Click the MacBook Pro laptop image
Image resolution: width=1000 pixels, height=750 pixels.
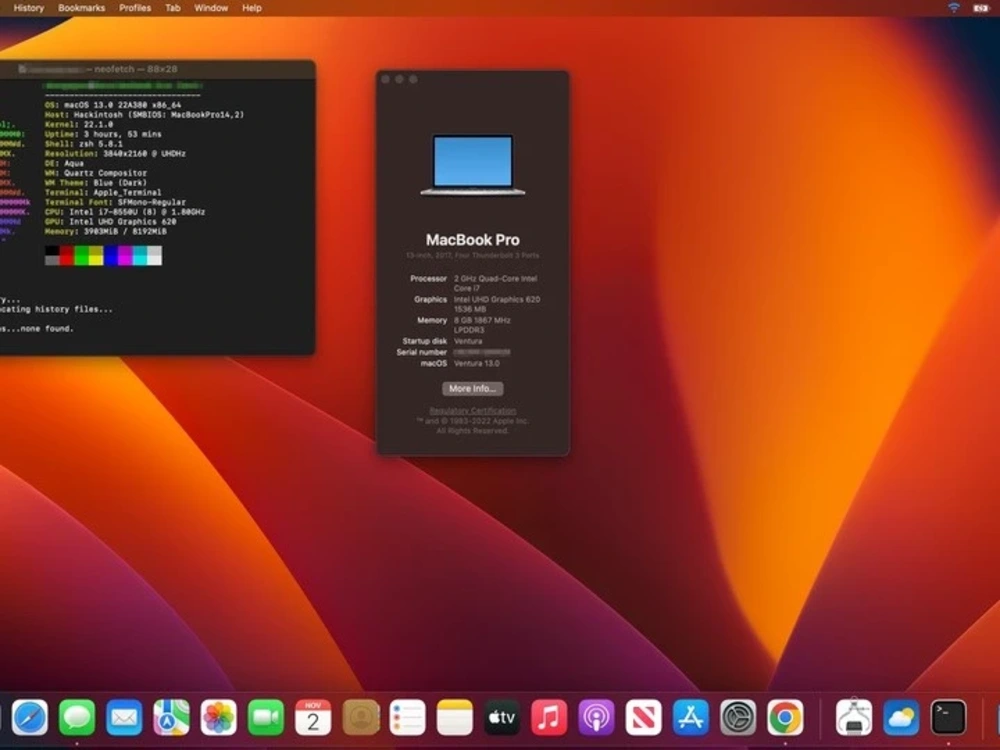[x=473, y=165]
